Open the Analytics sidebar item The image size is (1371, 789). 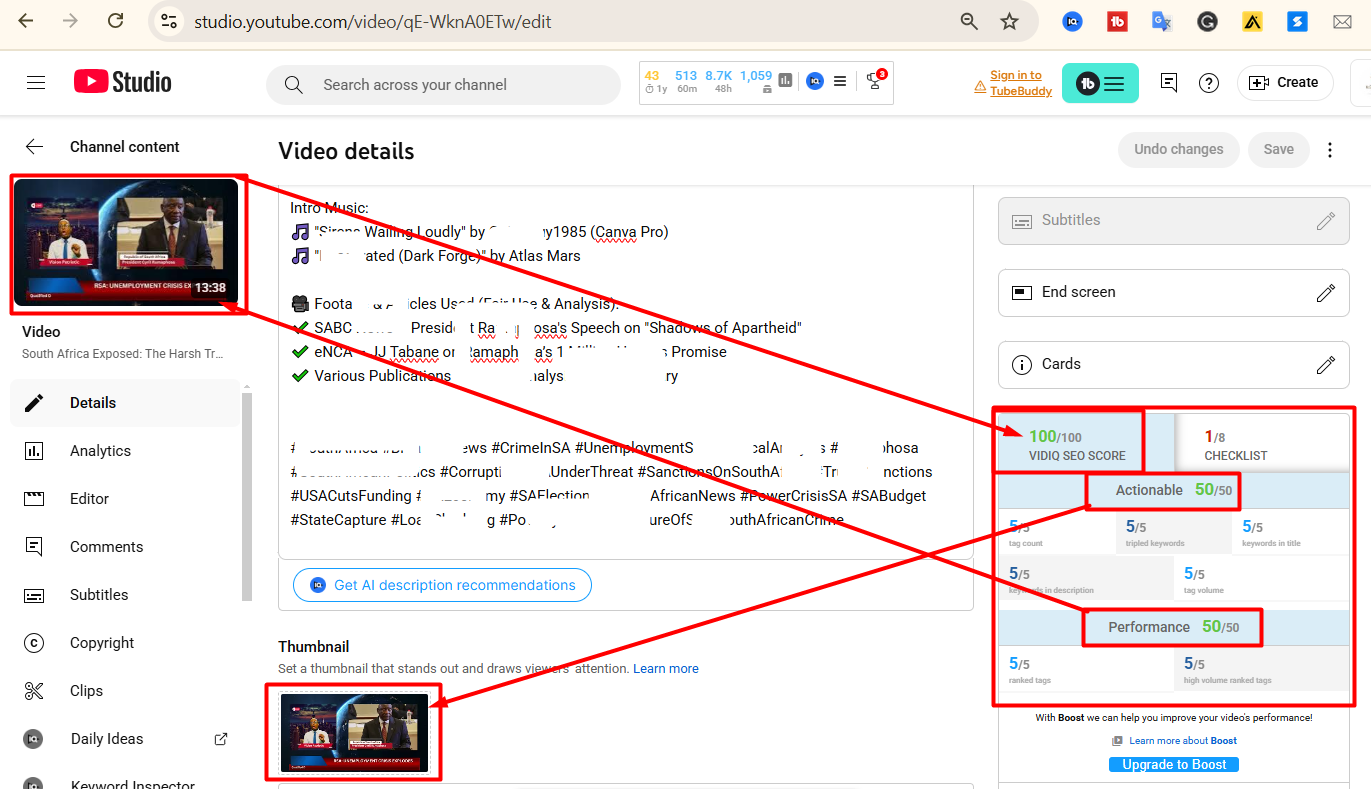[100, 451]
